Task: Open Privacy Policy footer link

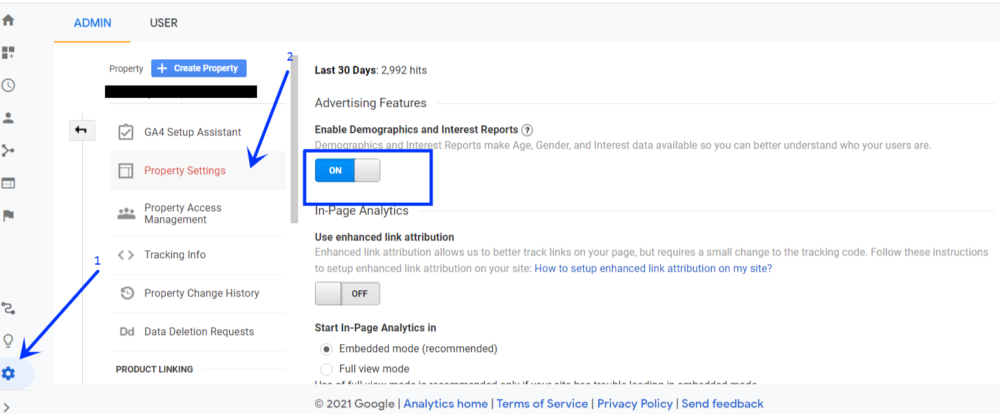Action: [x=635, y=404]
